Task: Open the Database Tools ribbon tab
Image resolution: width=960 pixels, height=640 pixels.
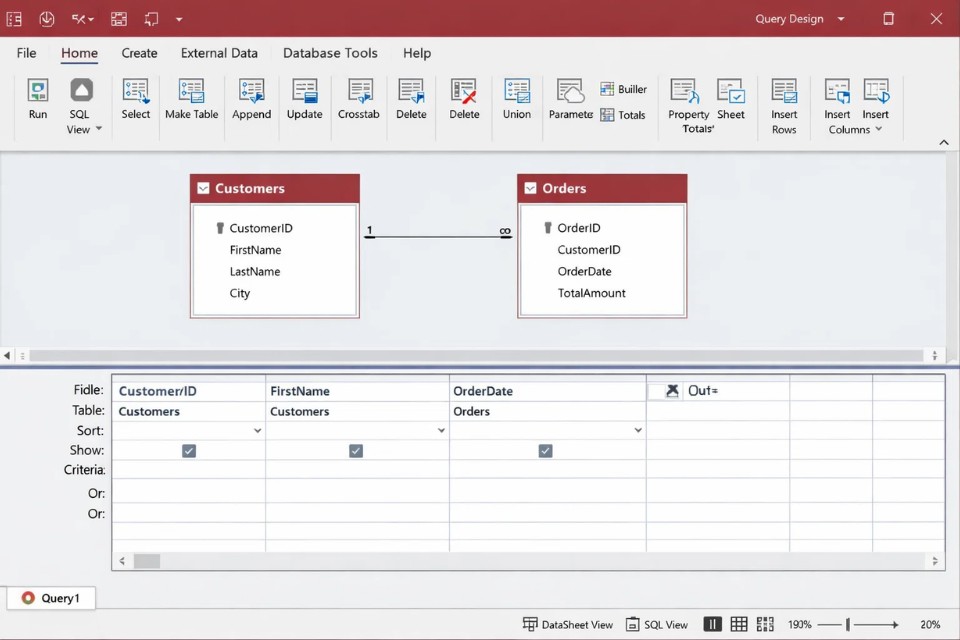Action: (x=330, y=53)
